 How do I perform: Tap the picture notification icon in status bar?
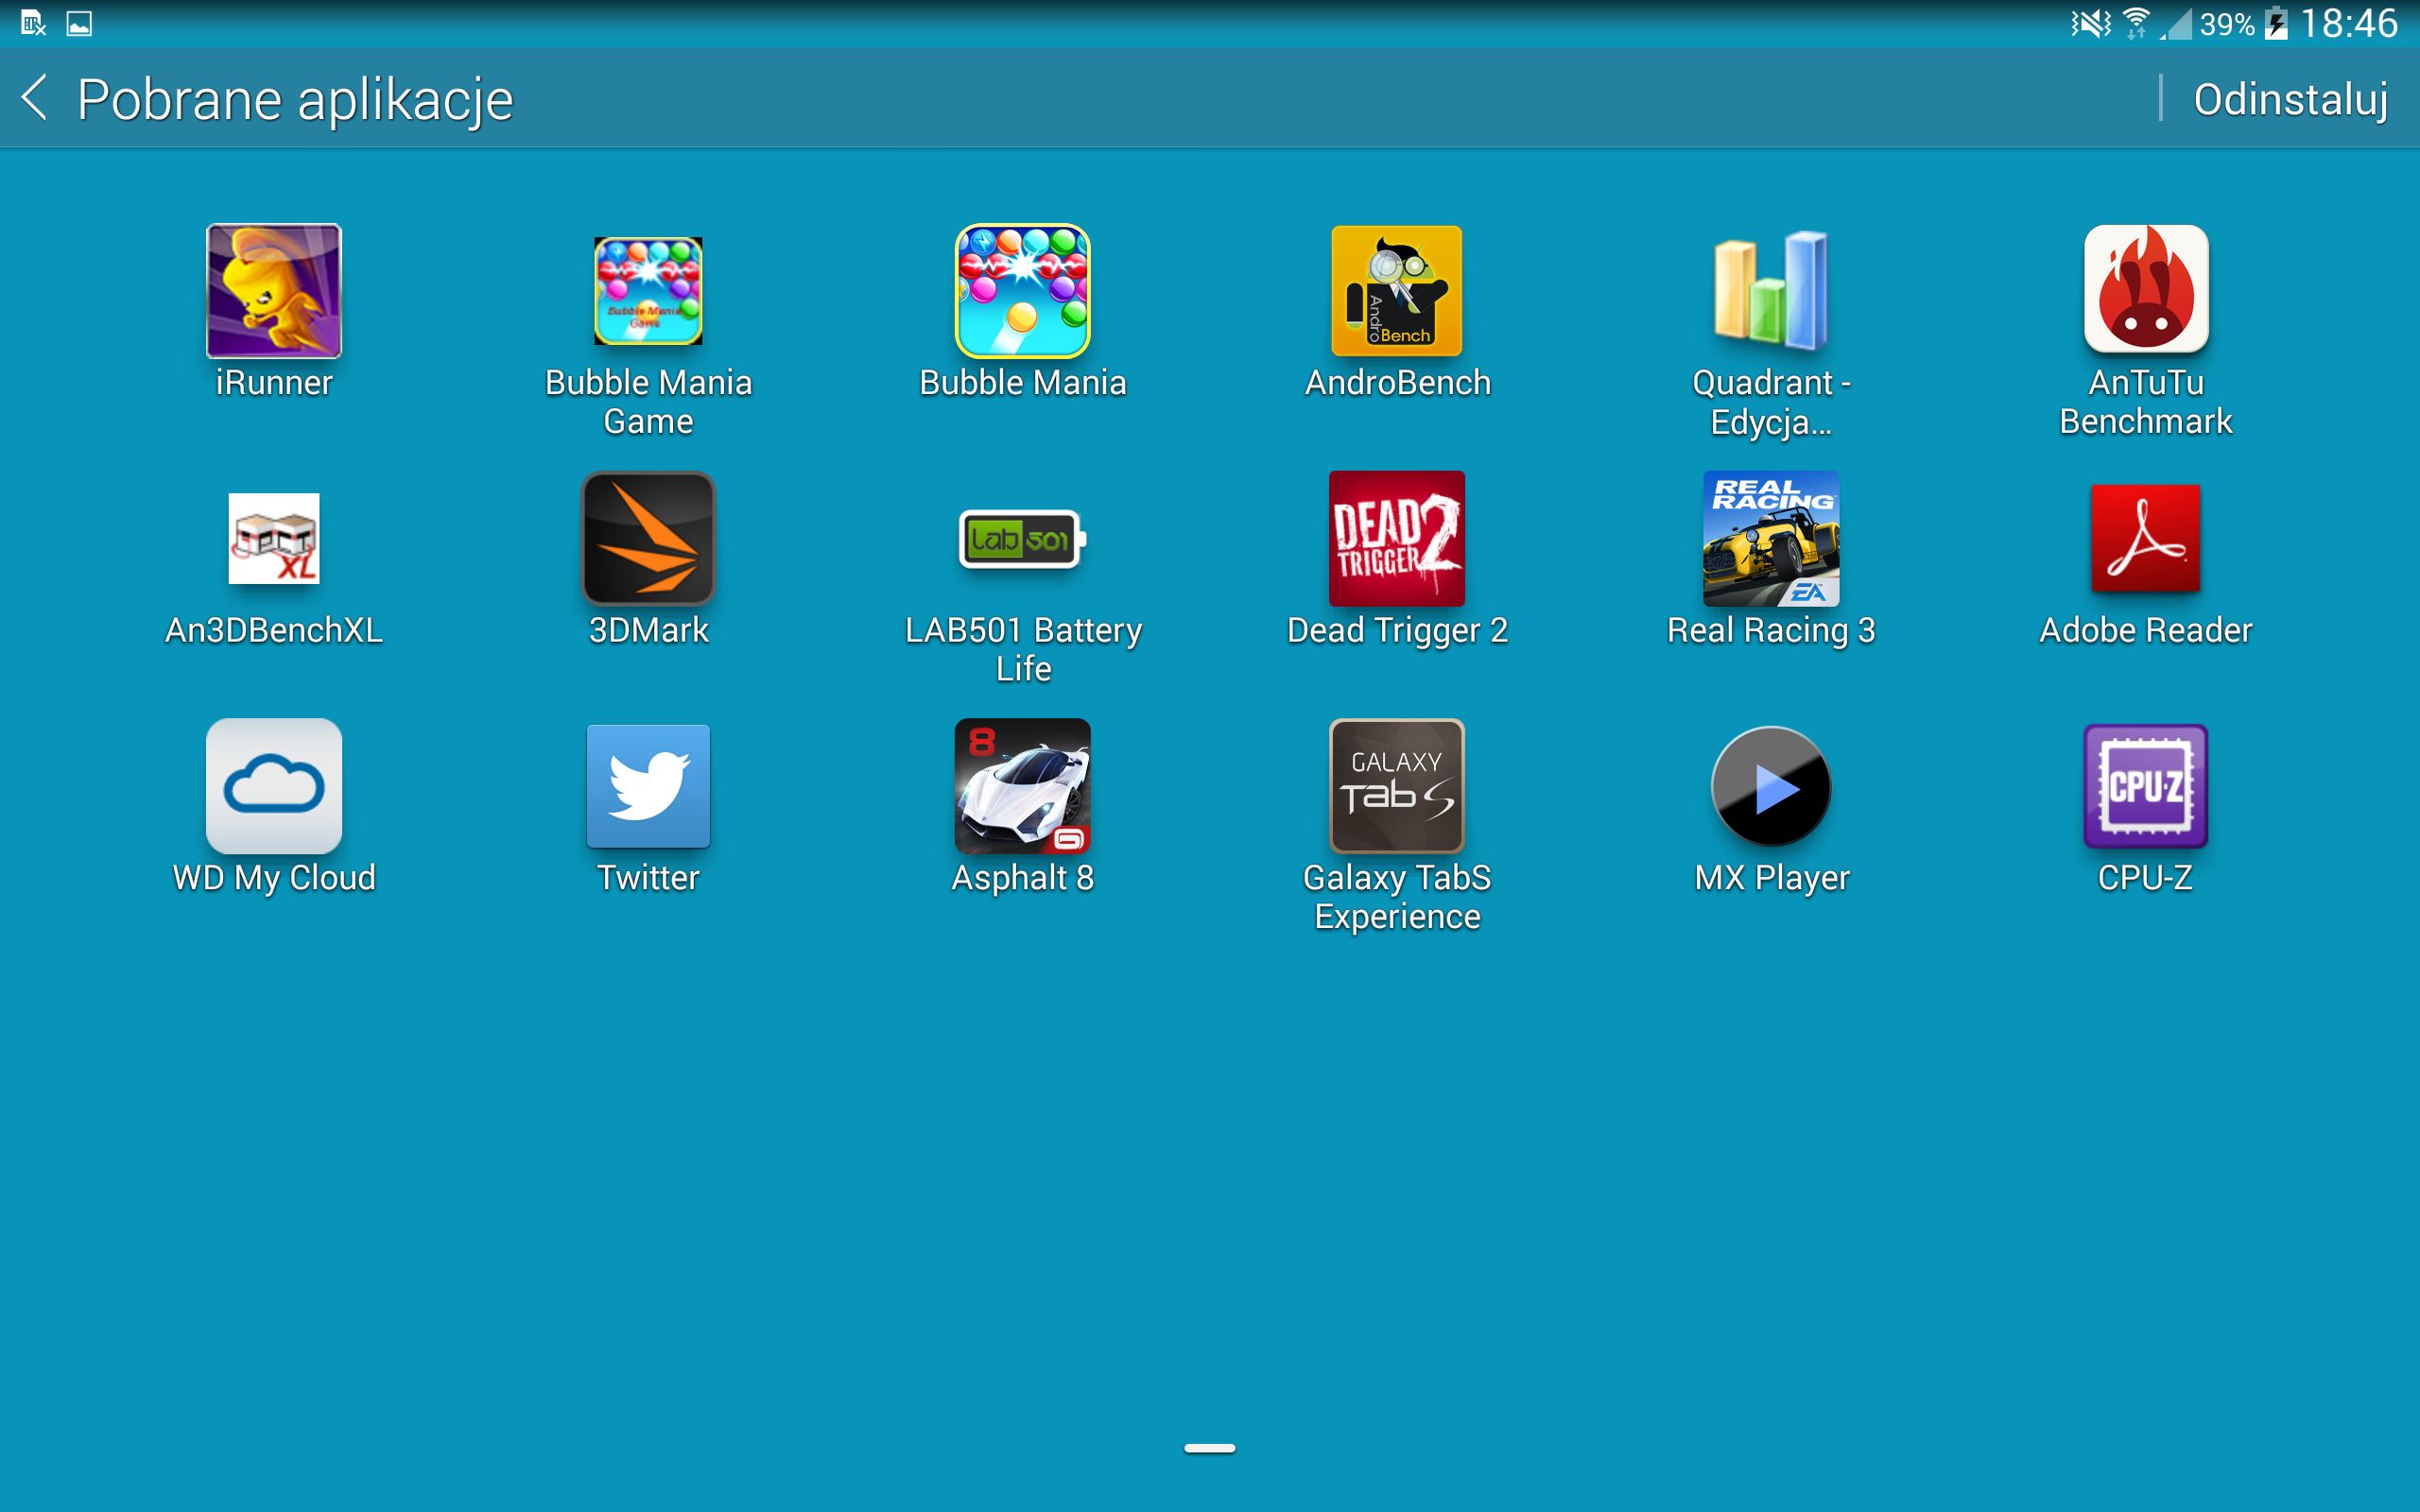[x=79, y=23]
